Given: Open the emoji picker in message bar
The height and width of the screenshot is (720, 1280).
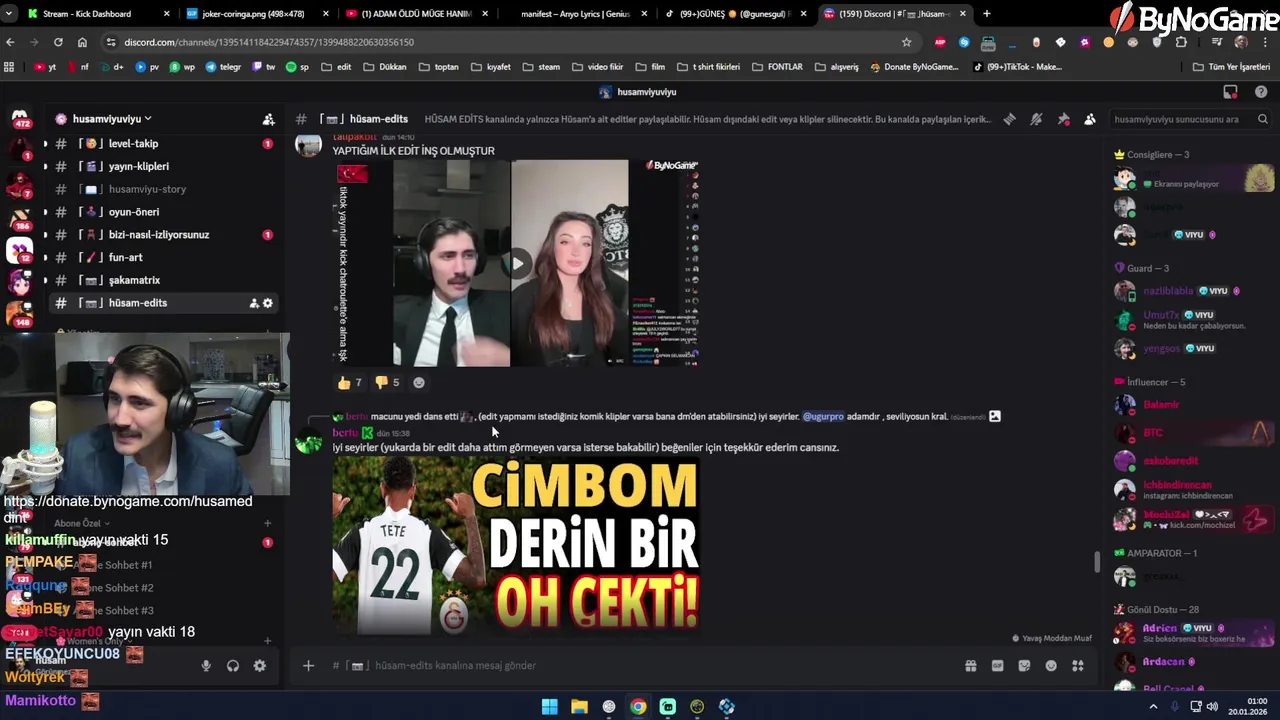Looking at the screenshot, I should (1051, 666).
